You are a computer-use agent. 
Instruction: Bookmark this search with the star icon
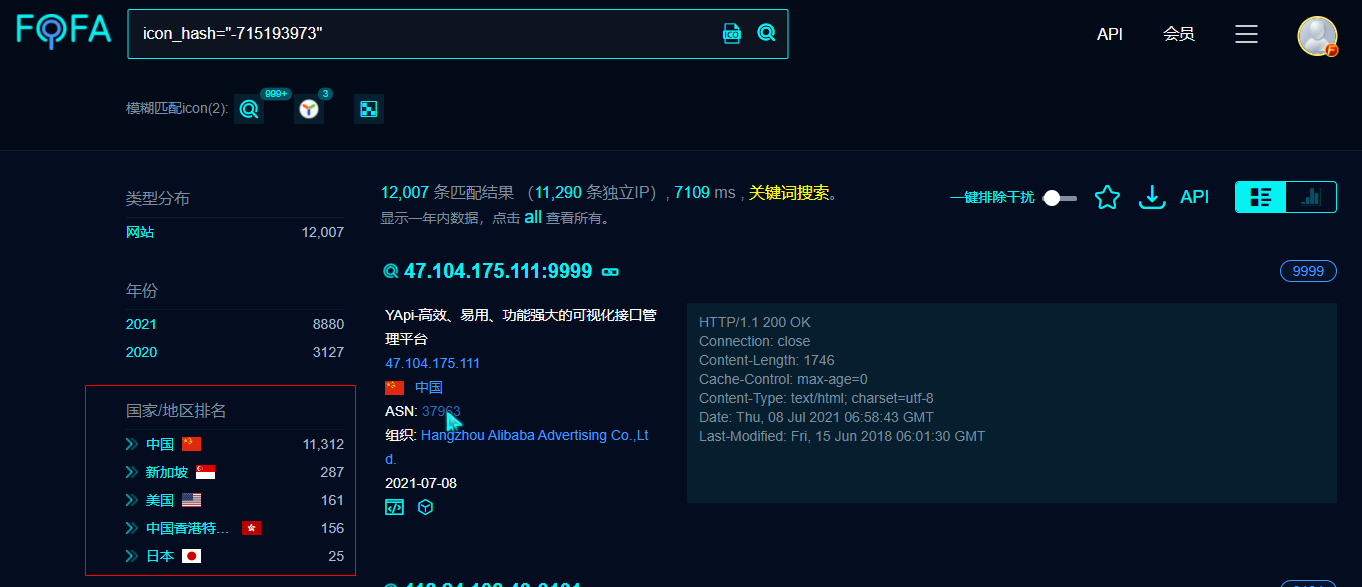tap(1107, 197)
